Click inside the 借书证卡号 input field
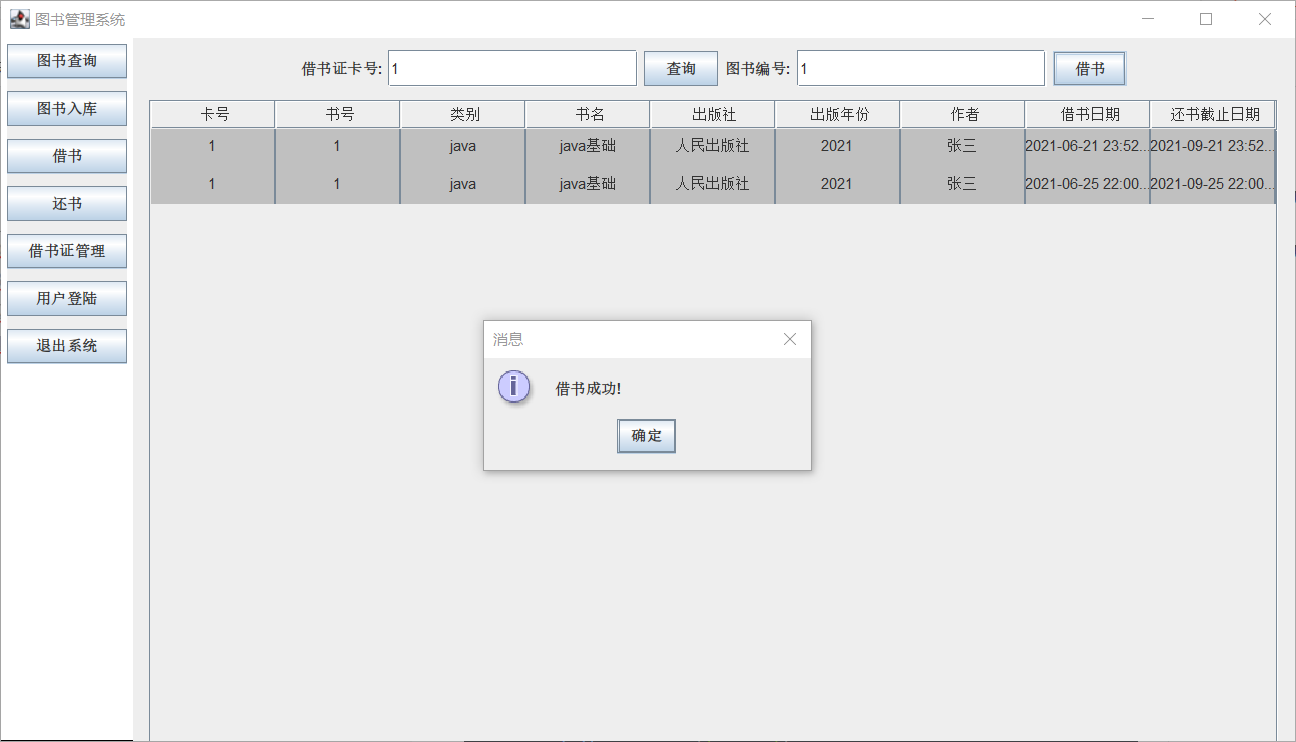 (x=512, y=68)
